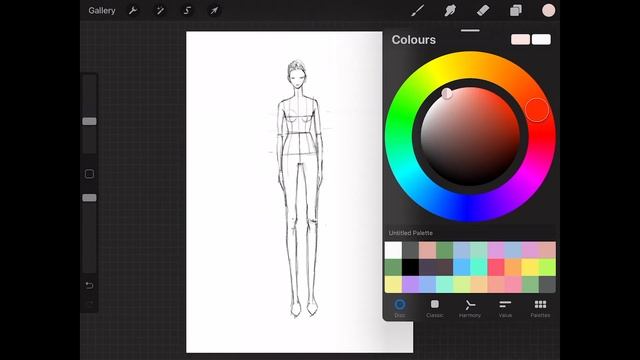Choose the violet purple palette swatch
640x360 pixels.
coord(410,284)
